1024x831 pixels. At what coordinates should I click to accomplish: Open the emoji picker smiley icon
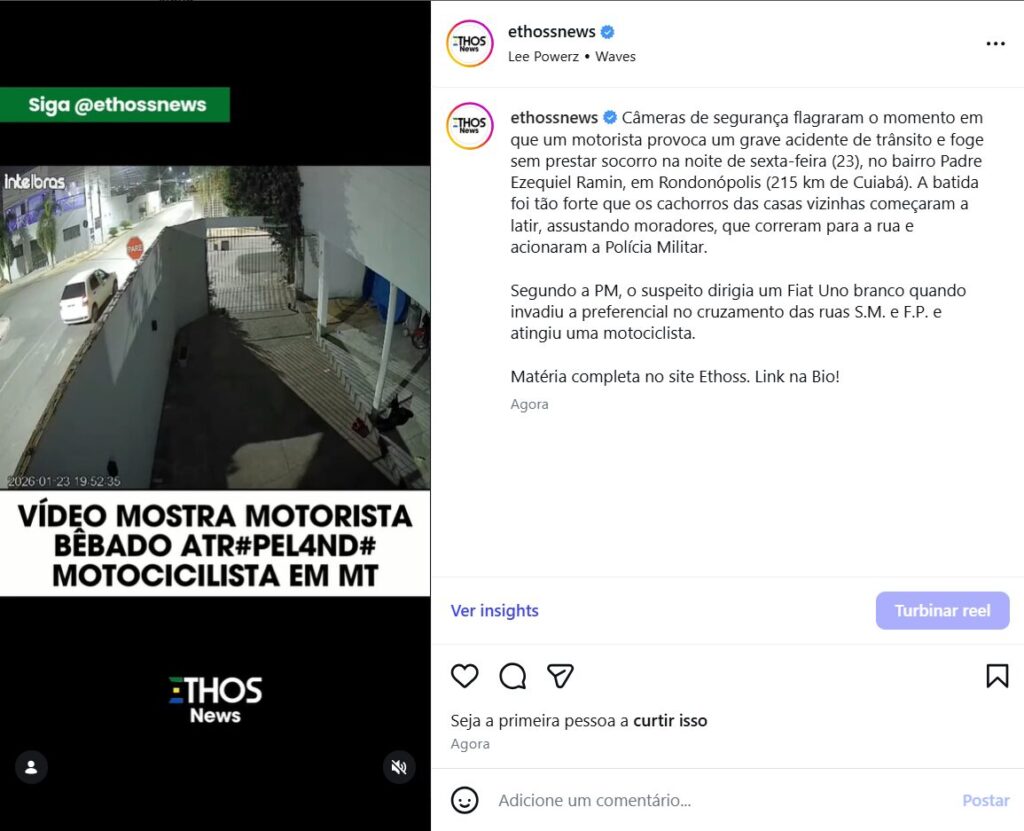tap(464, 800)
